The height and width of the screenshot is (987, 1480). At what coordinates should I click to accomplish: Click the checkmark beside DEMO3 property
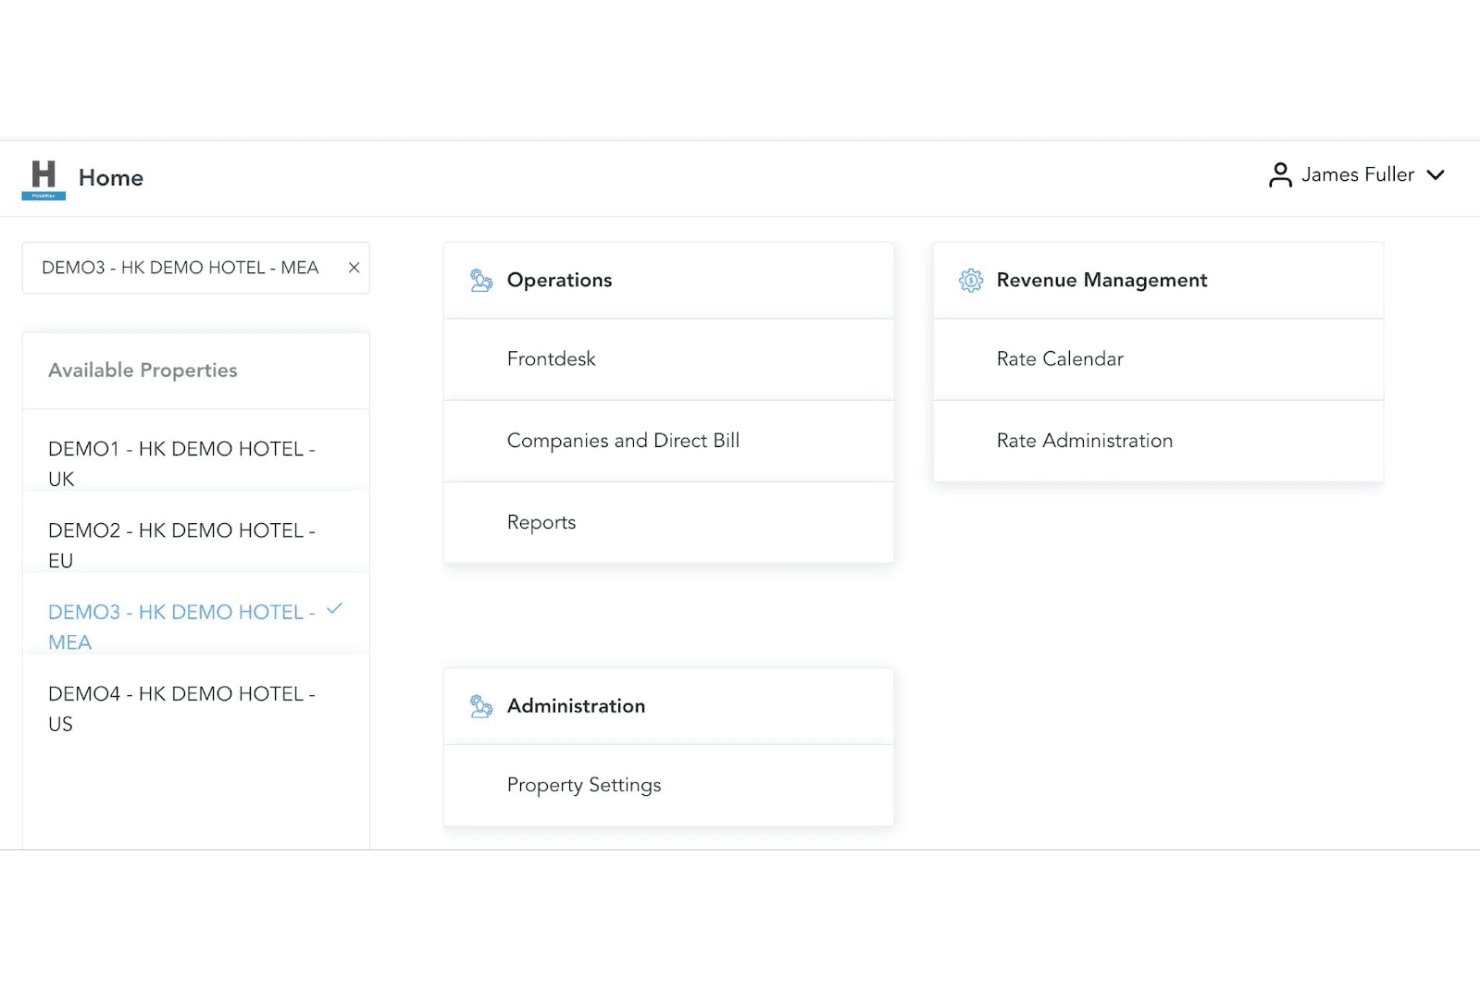pyautogui.click(x=335, y=608)
